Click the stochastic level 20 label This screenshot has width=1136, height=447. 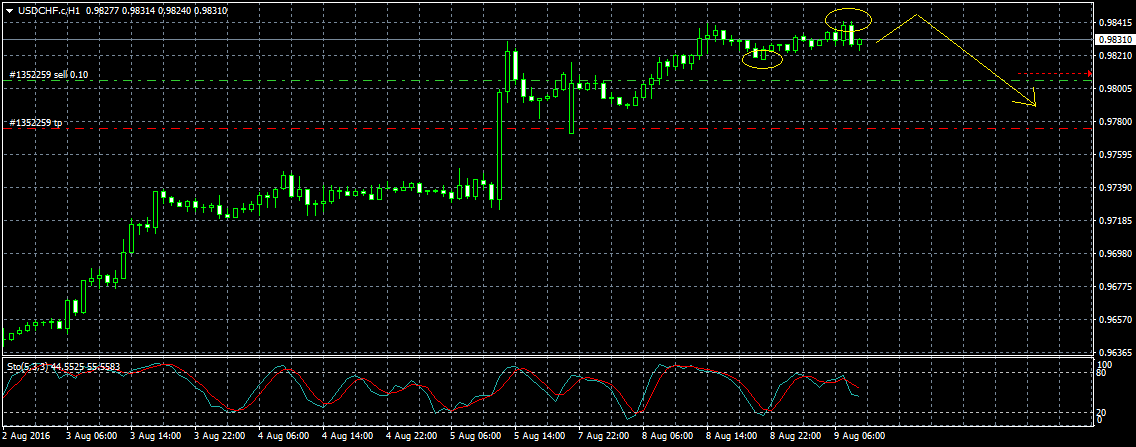pyautogui.click(x=1103, y=412)
